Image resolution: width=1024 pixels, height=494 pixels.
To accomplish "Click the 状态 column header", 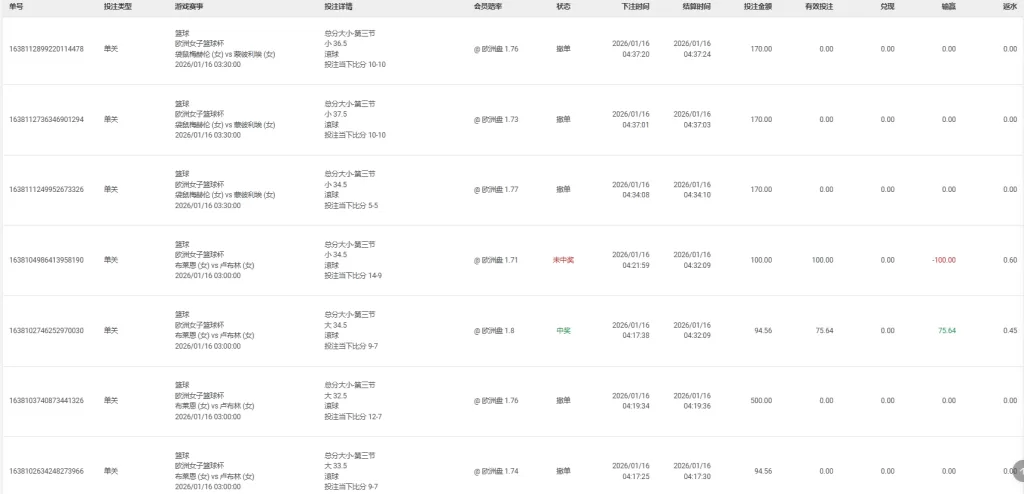I will tap(563, 6).
